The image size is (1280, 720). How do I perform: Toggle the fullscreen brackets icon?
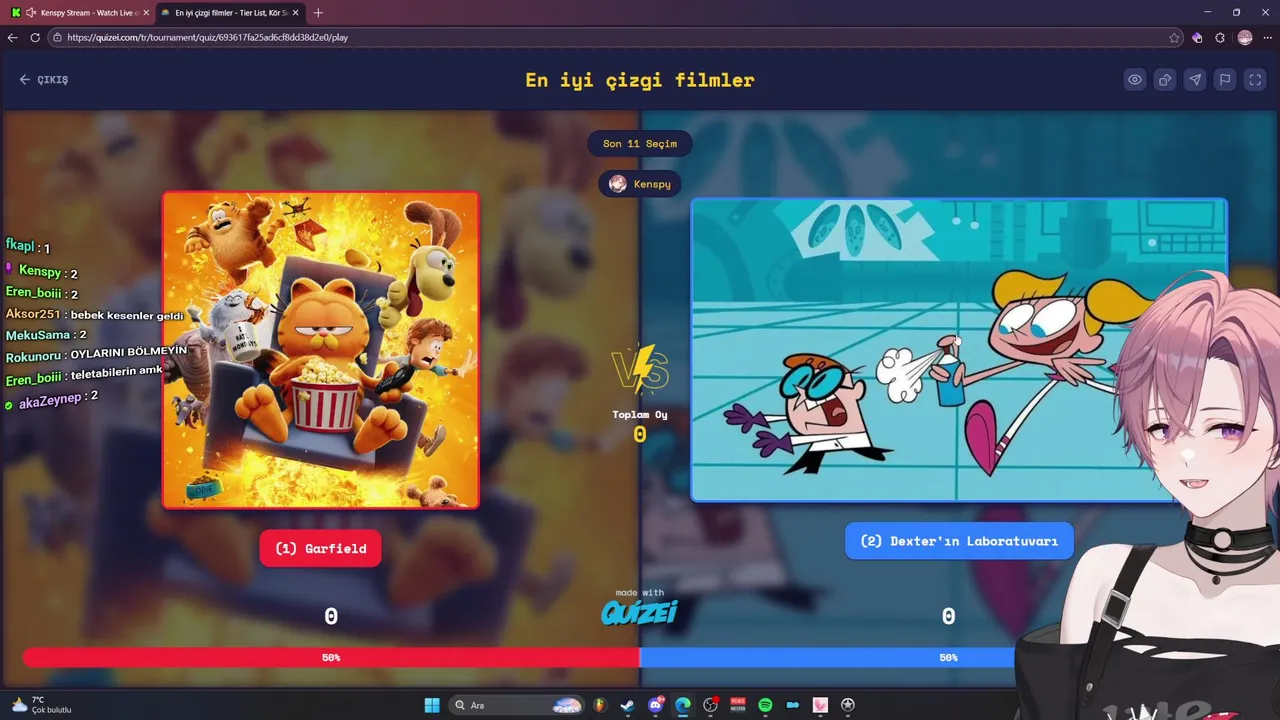(1255, 80)
